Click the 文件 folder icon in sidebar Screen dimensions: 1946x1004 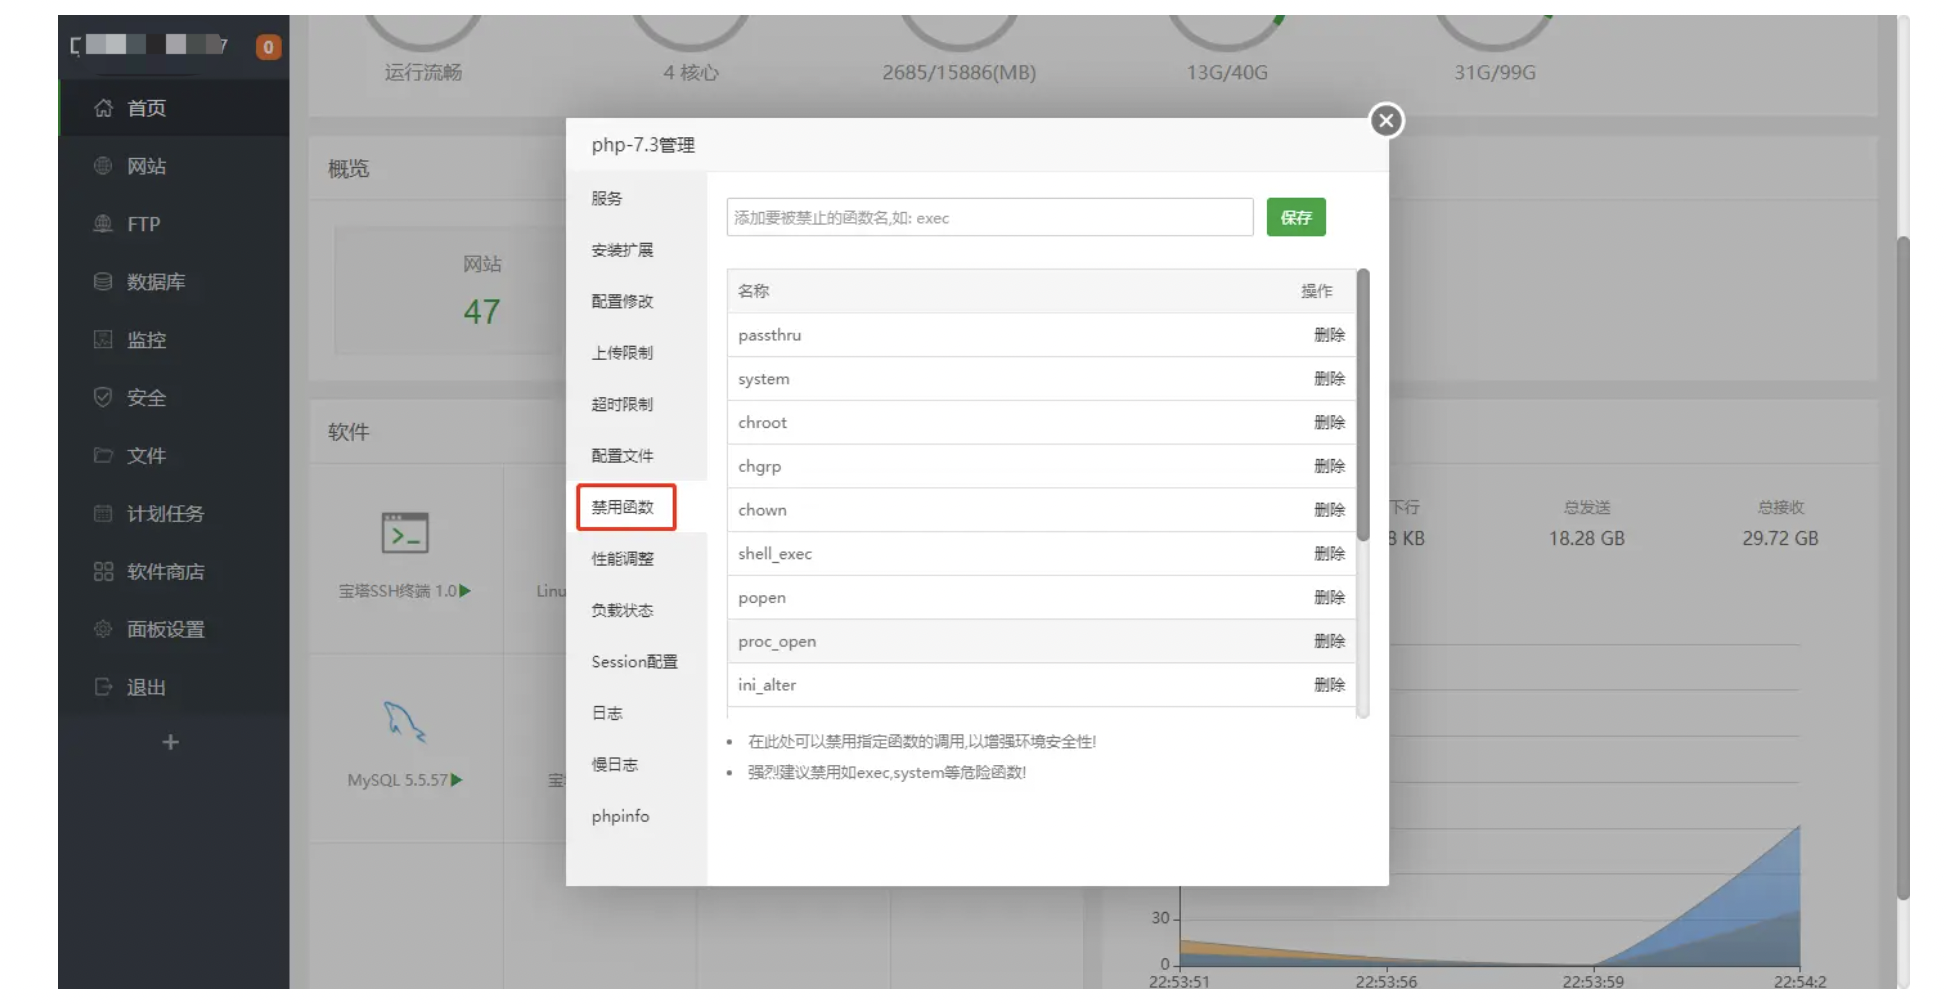103,455
